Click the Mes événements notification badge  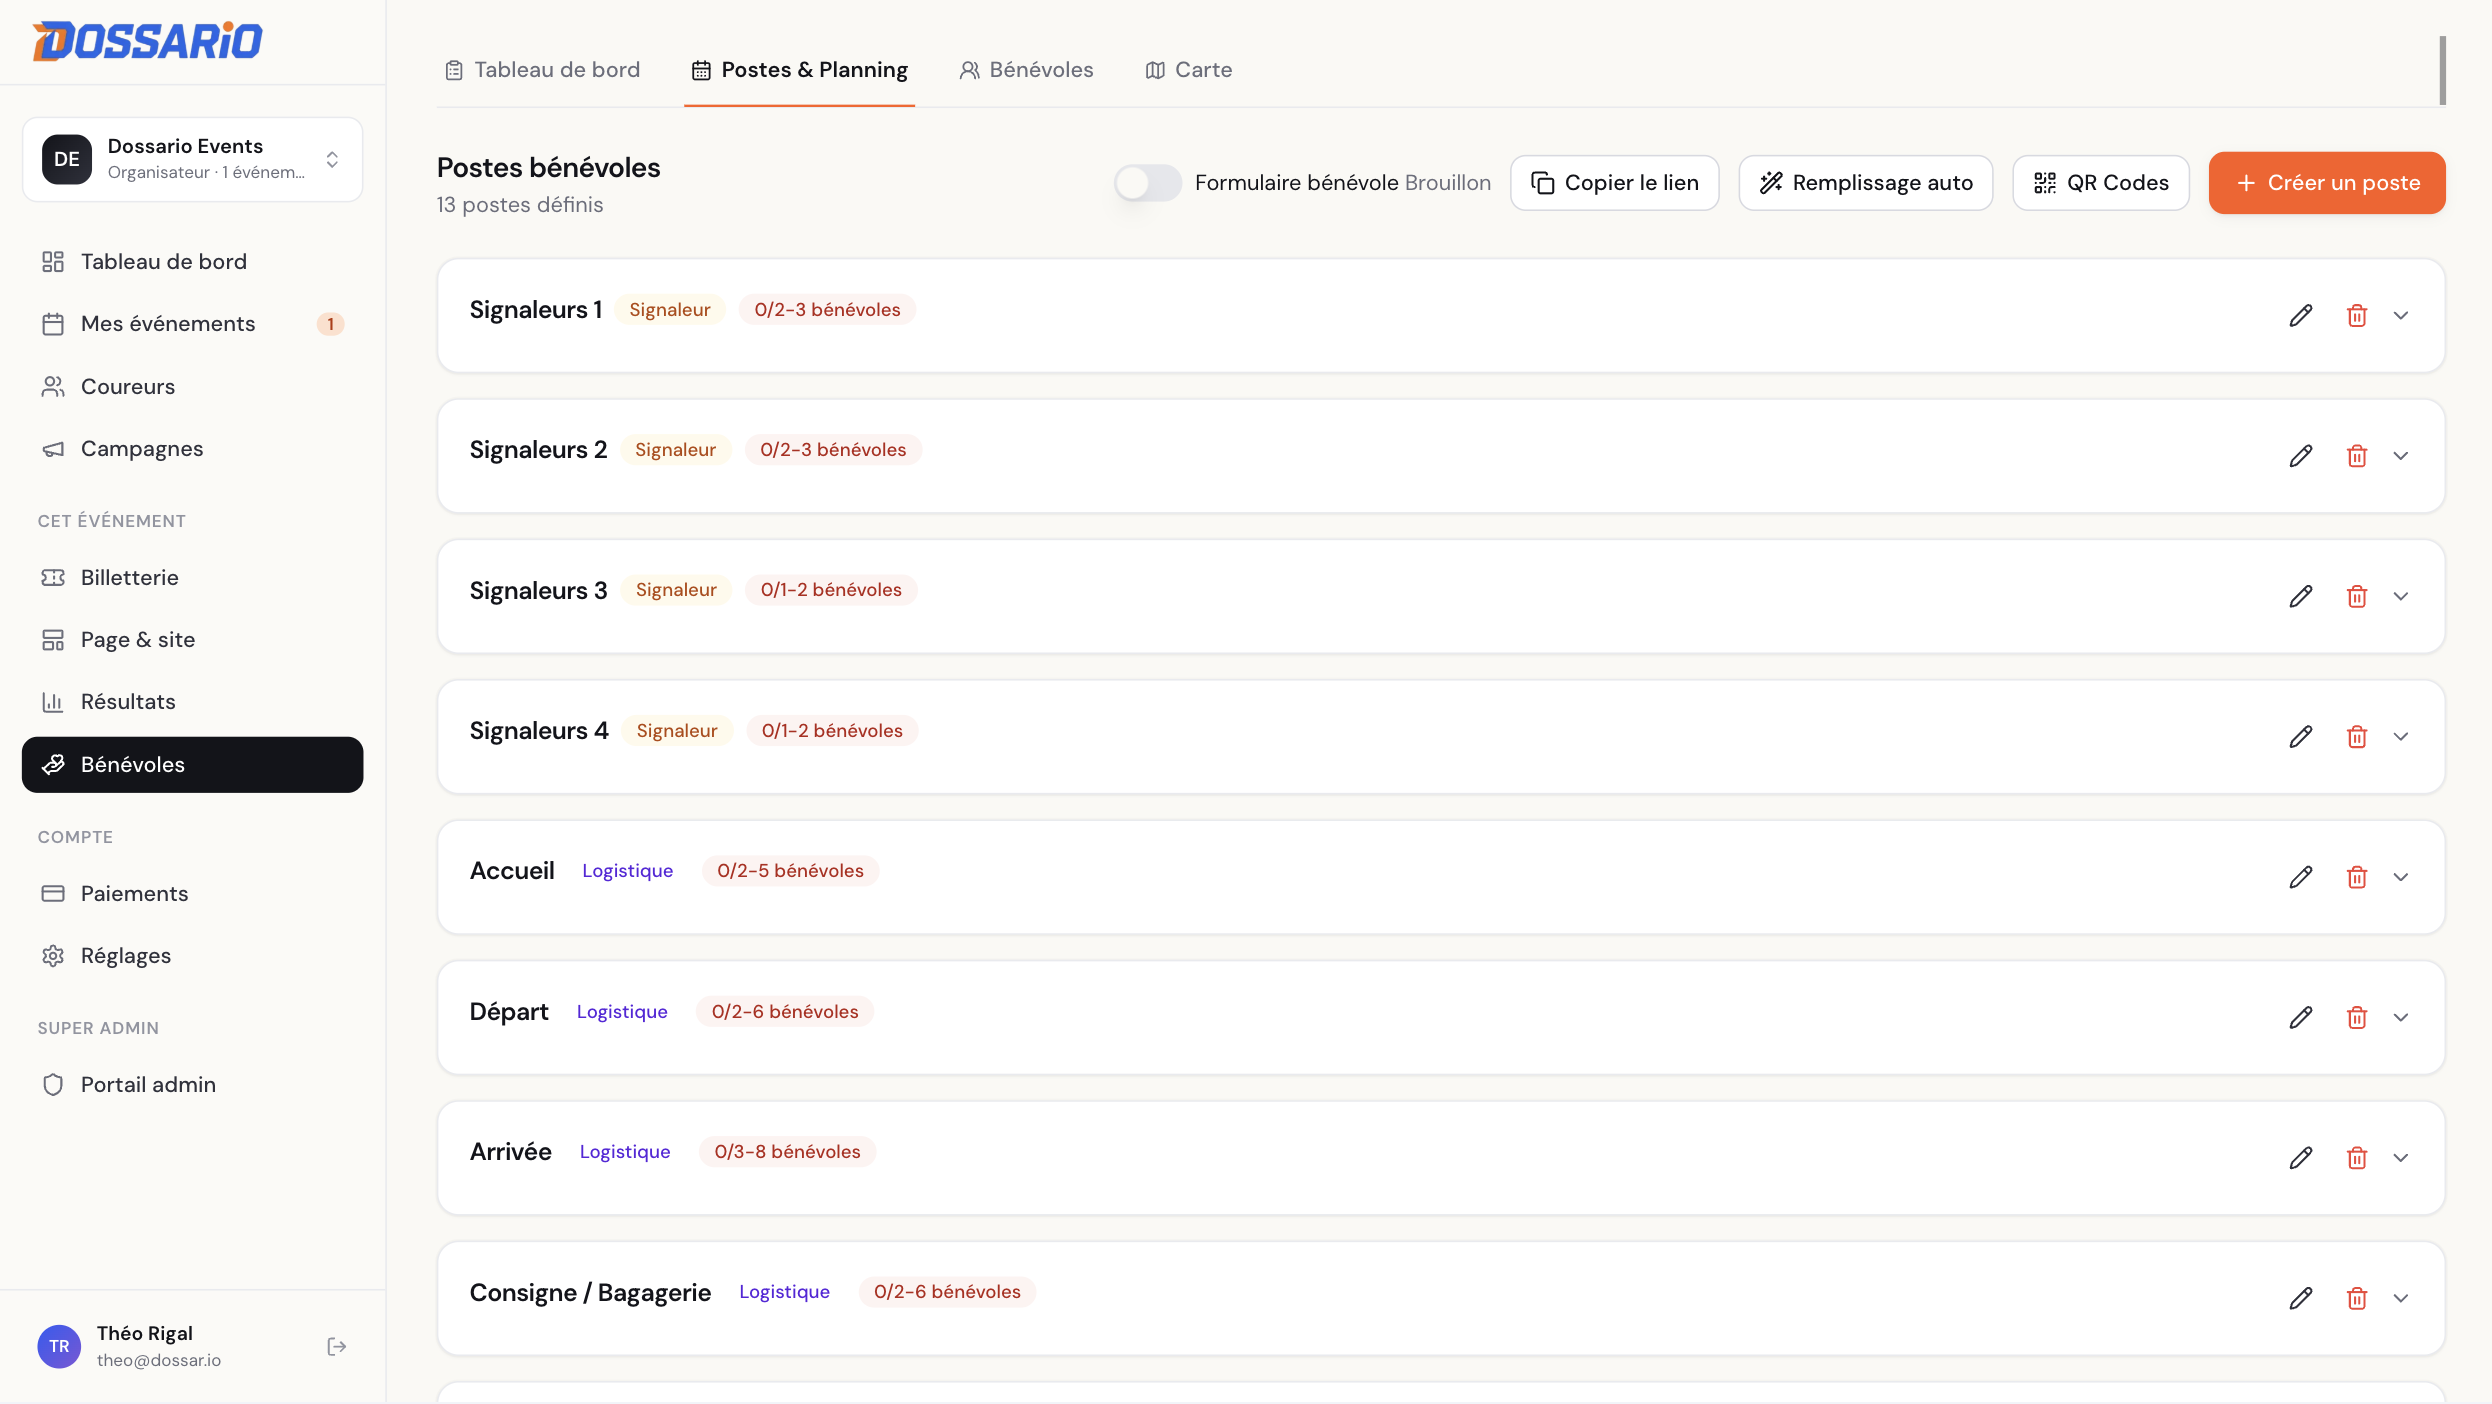[331, 324]
